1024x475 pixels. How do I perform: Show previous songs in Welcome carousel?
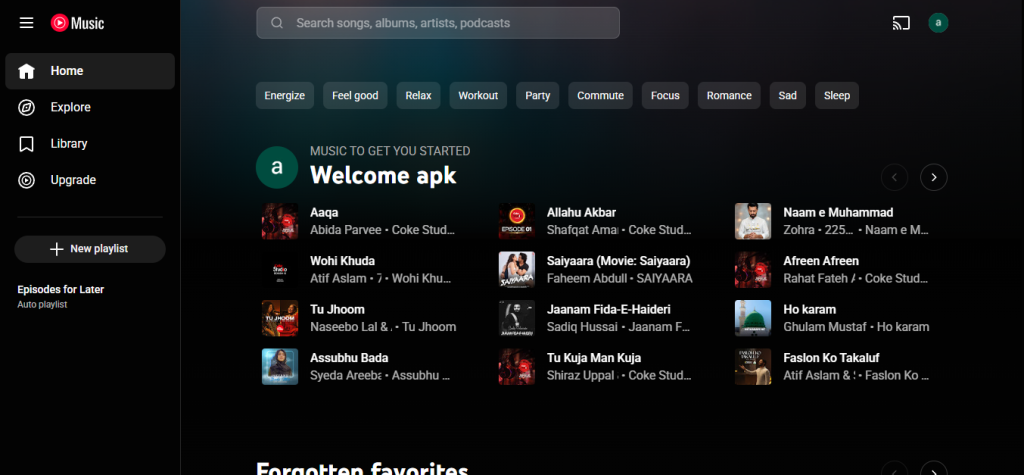tap(894, 177)
